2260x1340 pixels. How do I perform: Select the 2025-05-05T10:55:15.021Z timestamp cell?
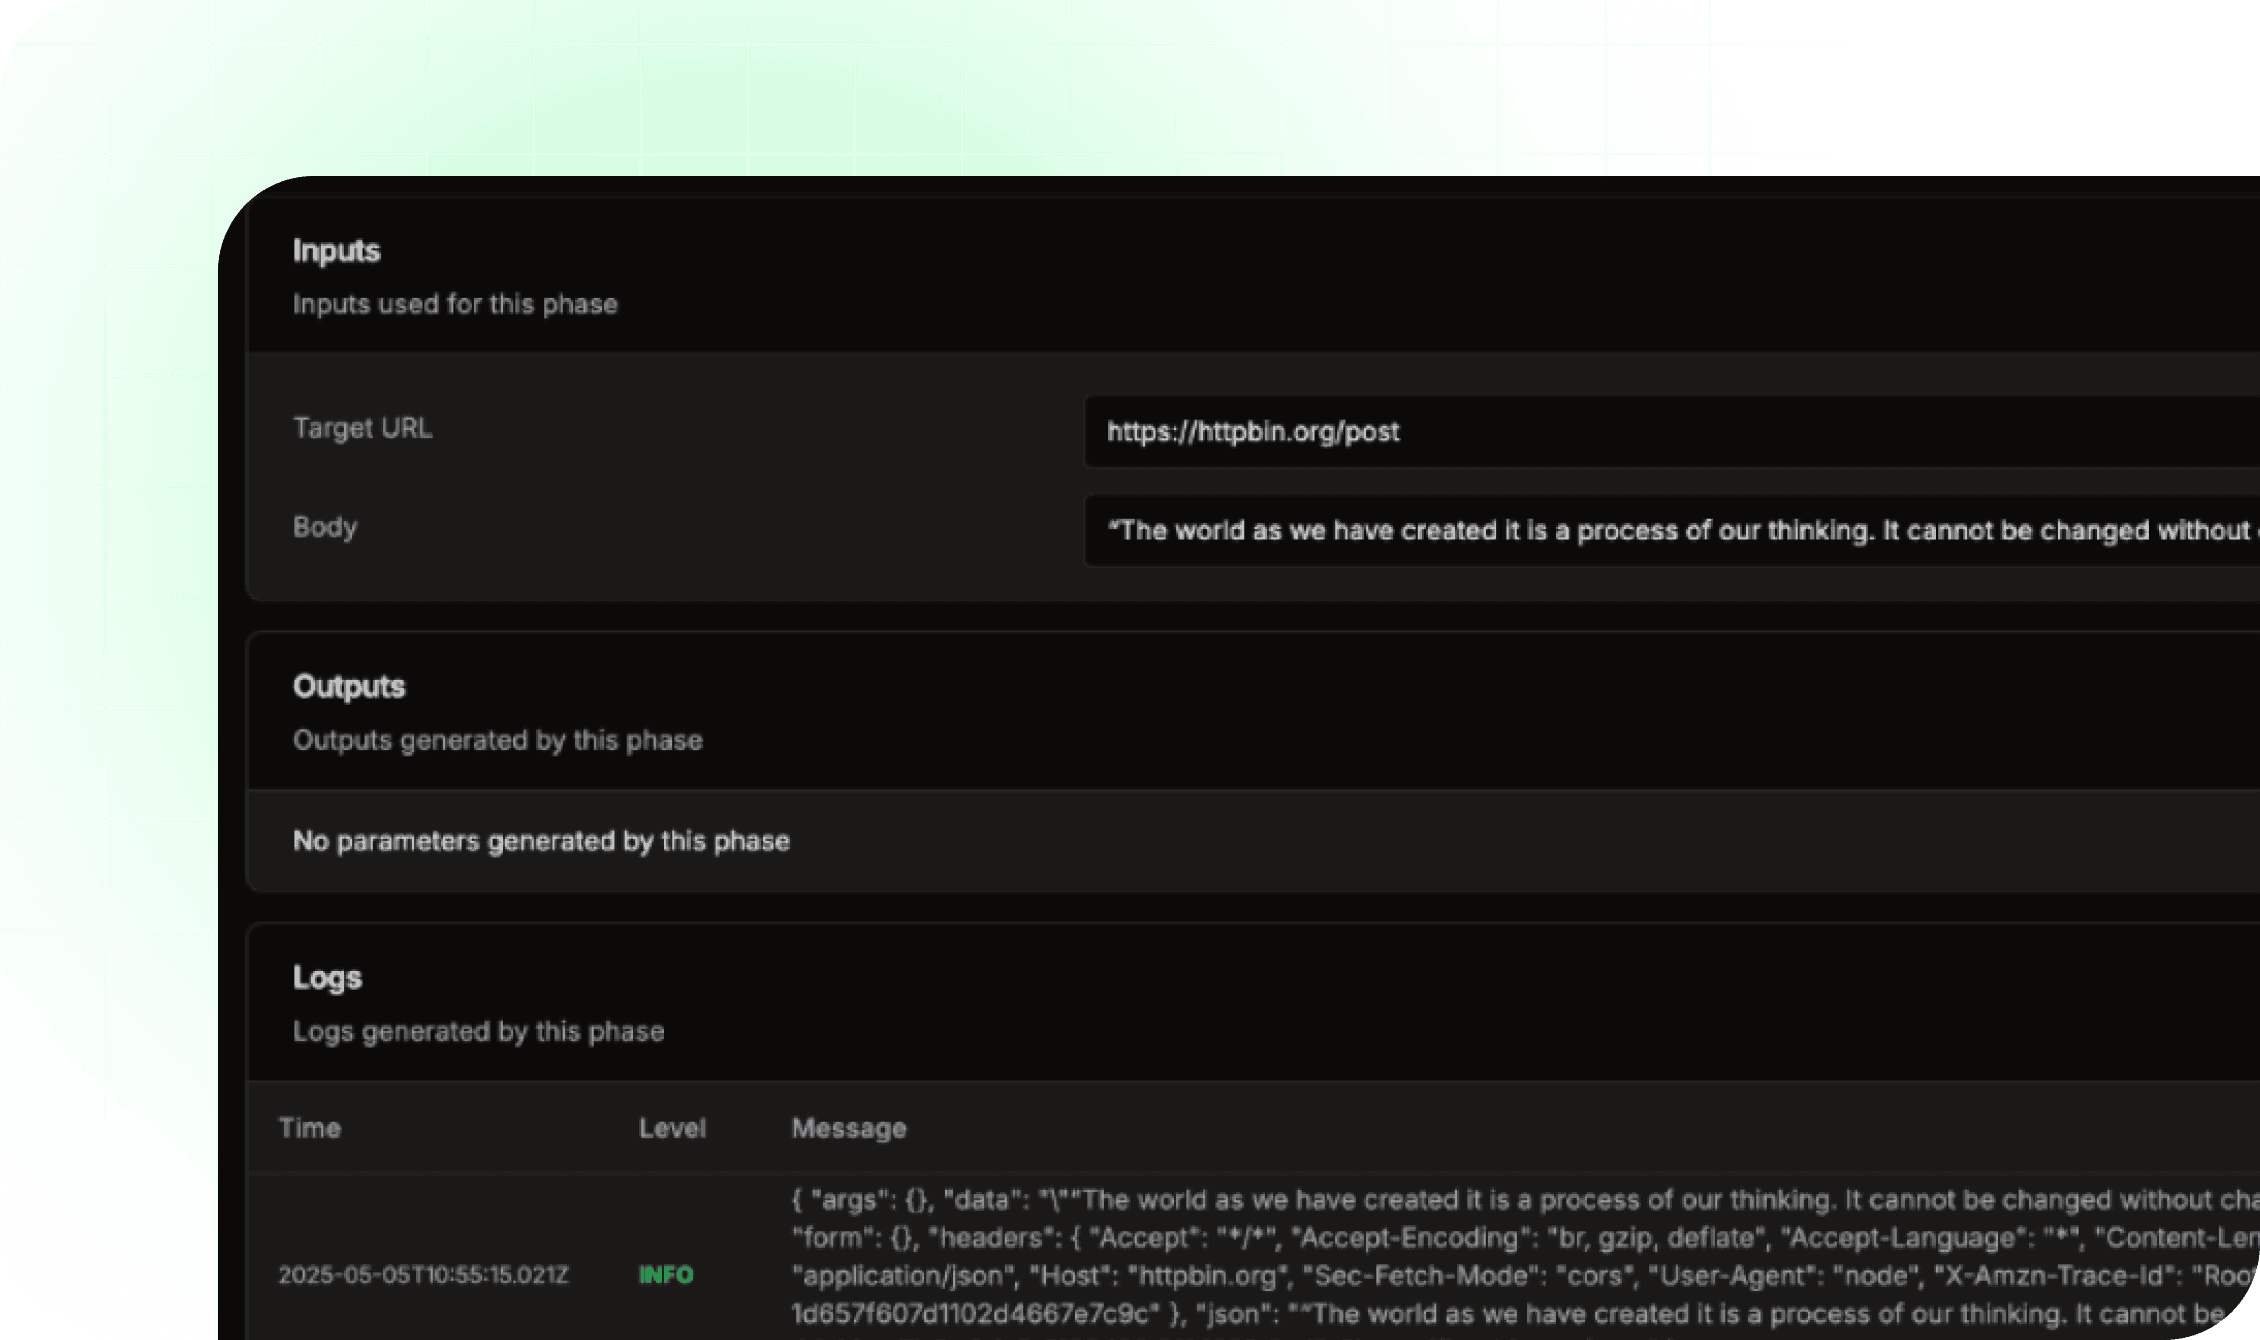[x=423, y=1275]
